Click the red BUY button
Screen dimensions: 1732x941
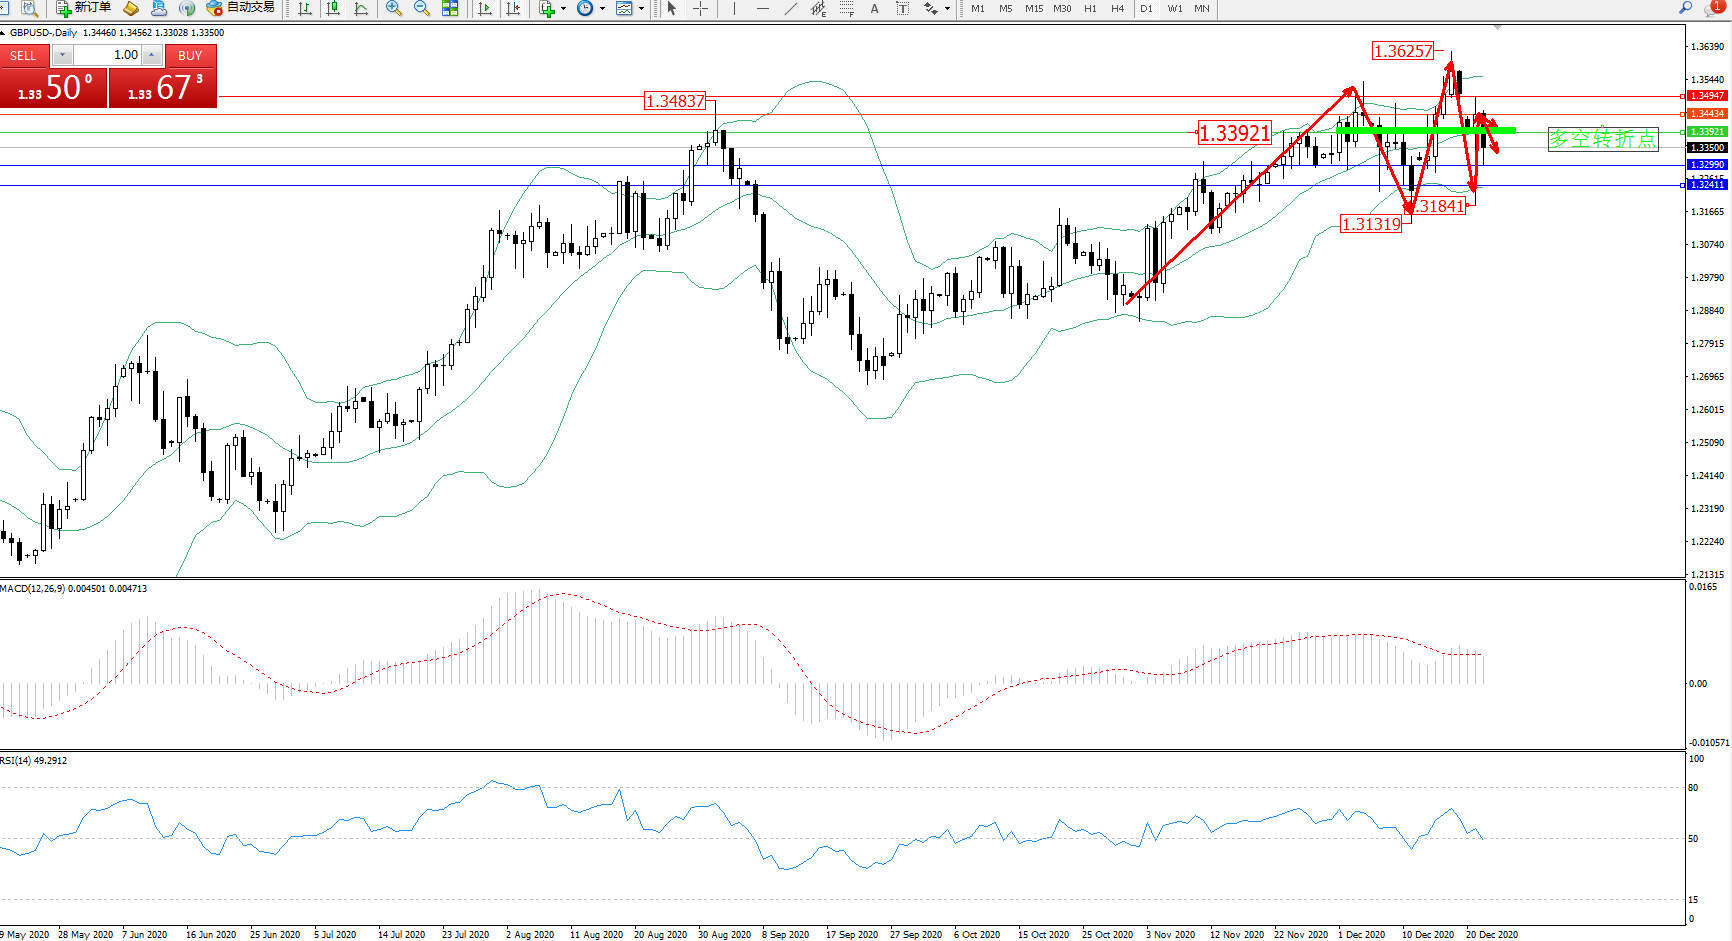190,56
